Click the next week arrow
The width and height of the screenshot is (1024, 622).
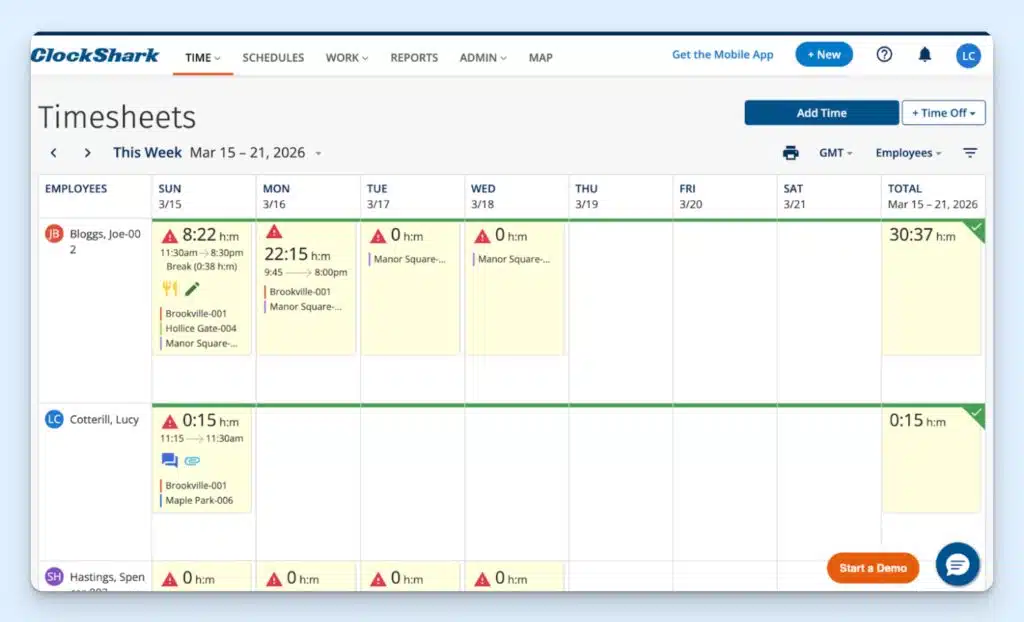tap(87, 153)
